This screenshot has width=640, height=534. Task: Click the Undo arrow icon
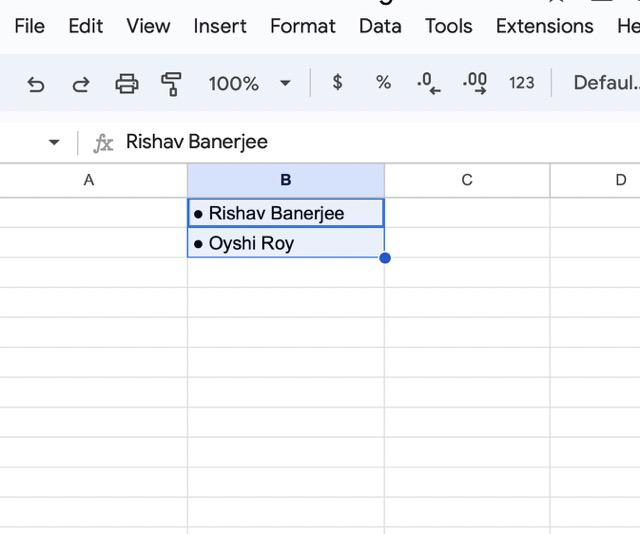[x=36, y=84]
